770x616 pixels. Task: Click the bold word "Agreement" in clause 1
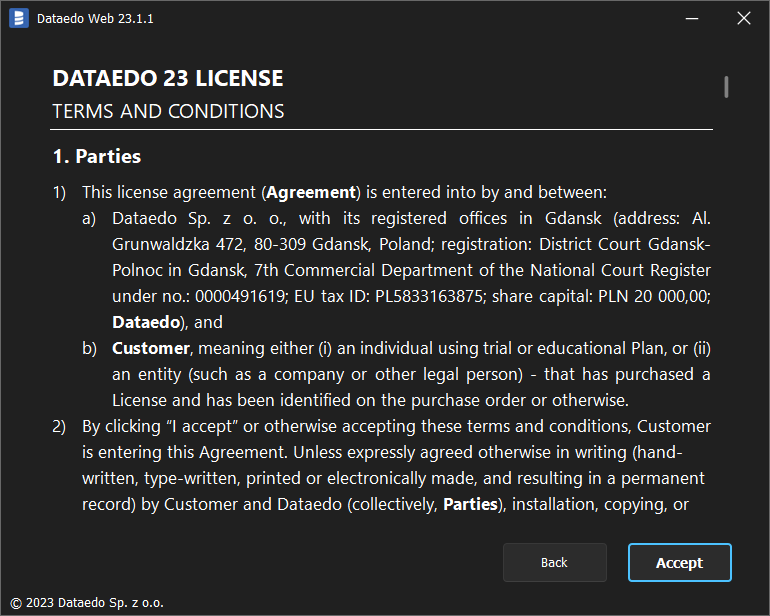click(x=311, y=192)
